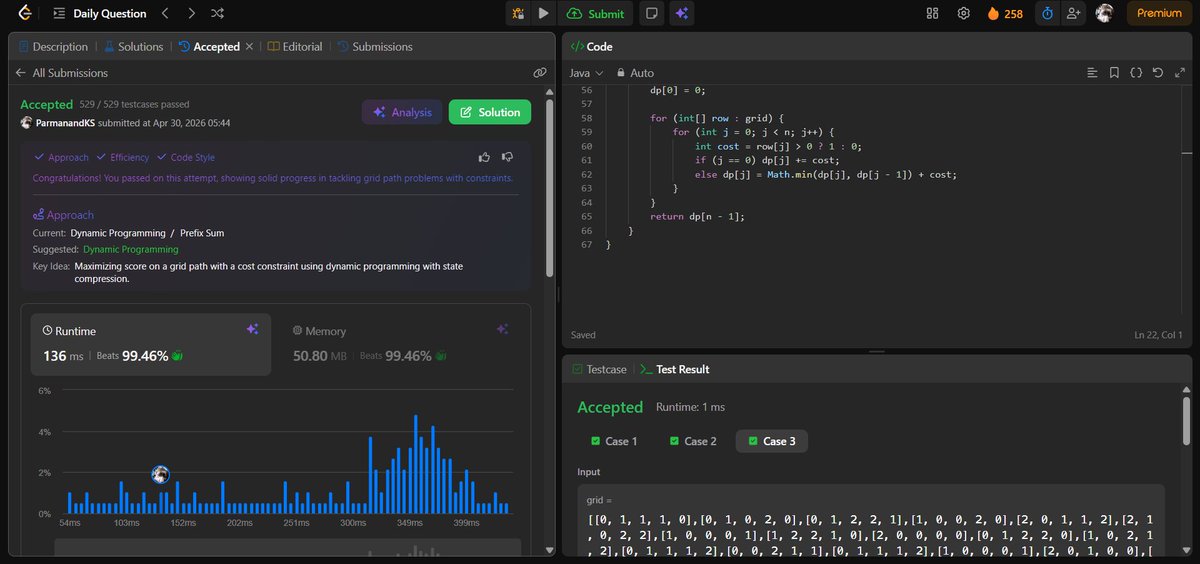1200x564 pixels.
Task: Start the timer clock icon
Action: 1047,14
